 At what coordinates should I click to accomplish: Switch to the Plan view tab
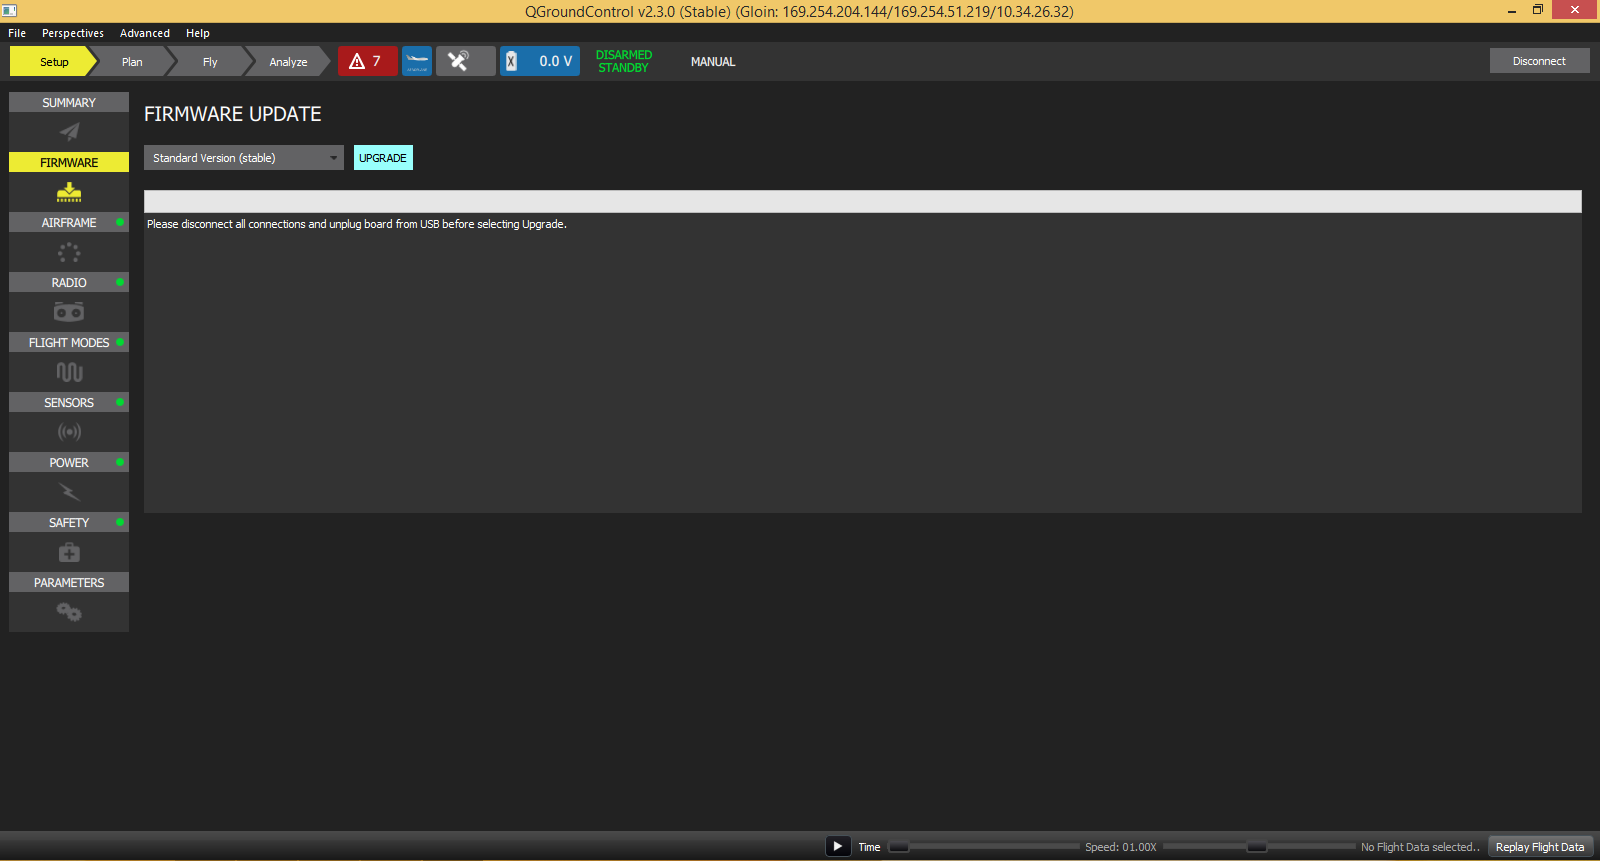tap(132, 62)
